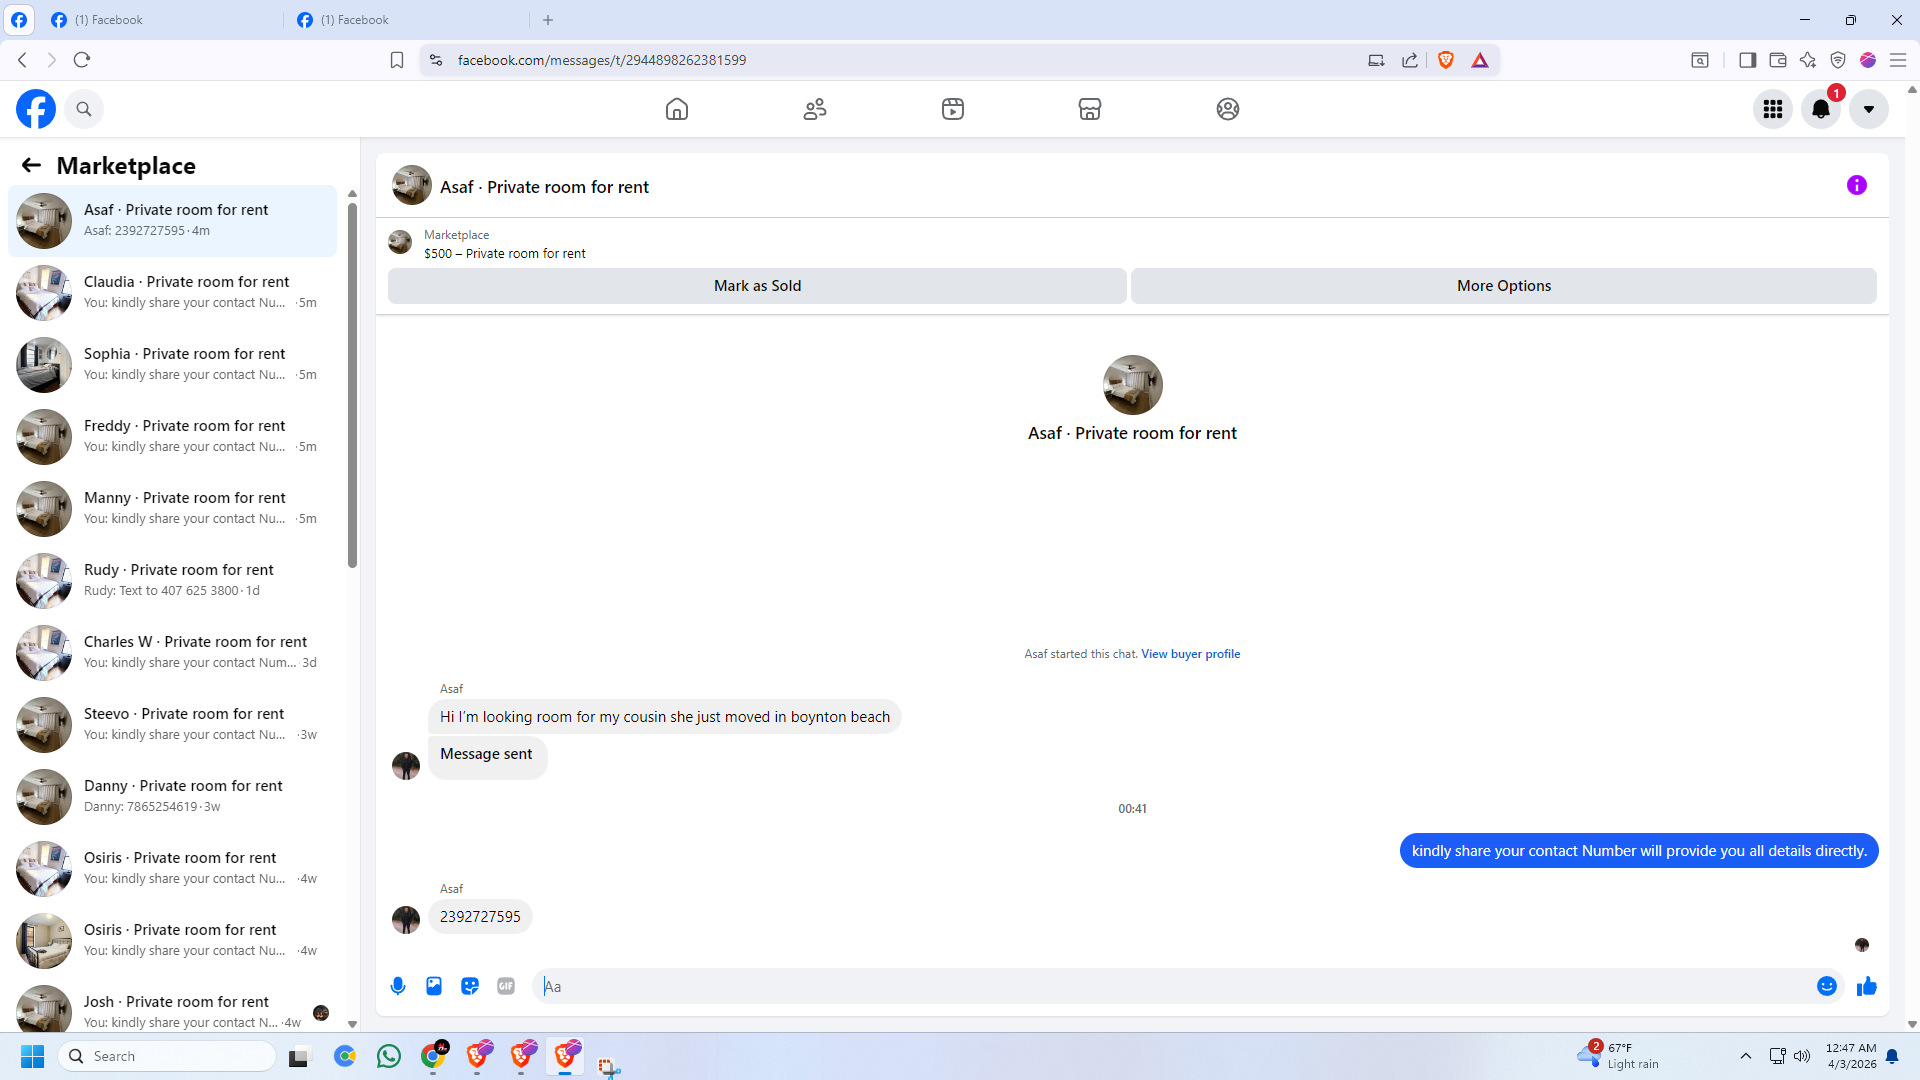Screen dimensions: 1920x1080
Task: Open Rudy private room conversation
Action: pyautogui.click(x=172, y=581)
